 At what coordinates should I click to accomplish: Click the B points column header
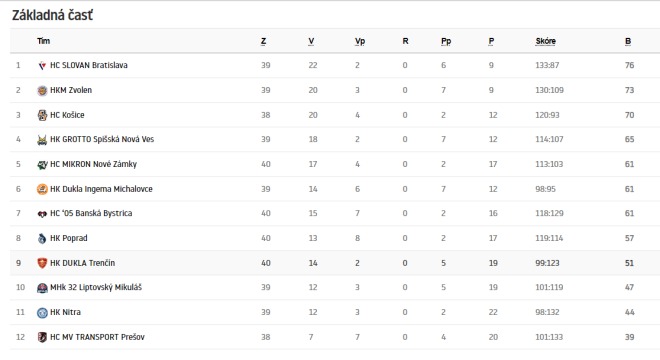tap(628, 41)
